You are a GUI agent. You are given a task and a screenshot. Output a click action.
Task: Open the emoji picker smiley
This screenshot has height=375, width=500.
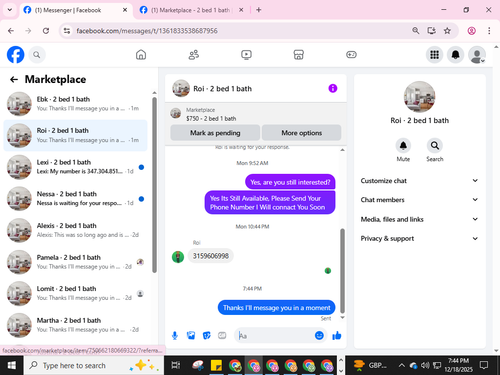[x=319, y=335]
